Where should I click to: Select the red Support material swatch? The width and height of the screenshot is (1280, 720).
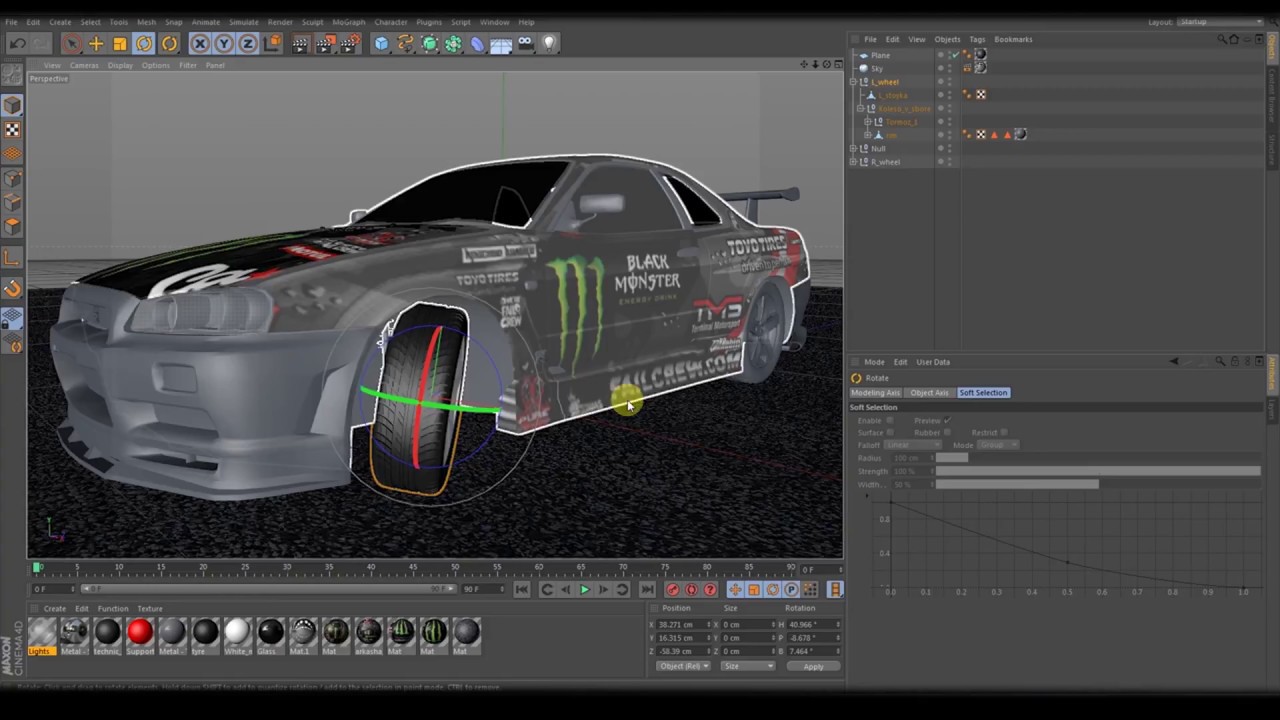[140, 631]
